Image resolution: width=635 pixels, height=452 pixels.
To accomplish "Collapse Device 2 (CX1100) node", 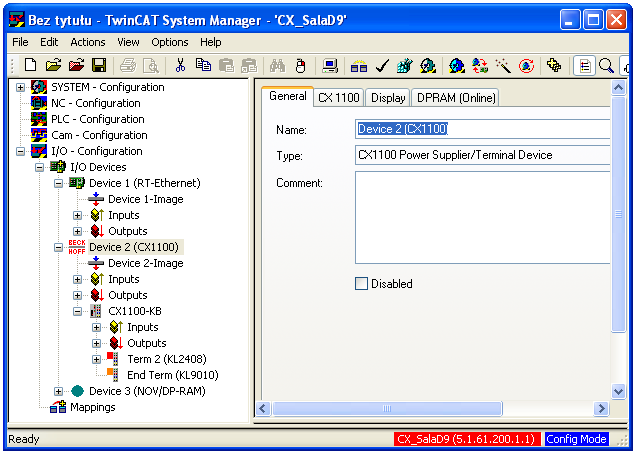I will coord(58,247).
